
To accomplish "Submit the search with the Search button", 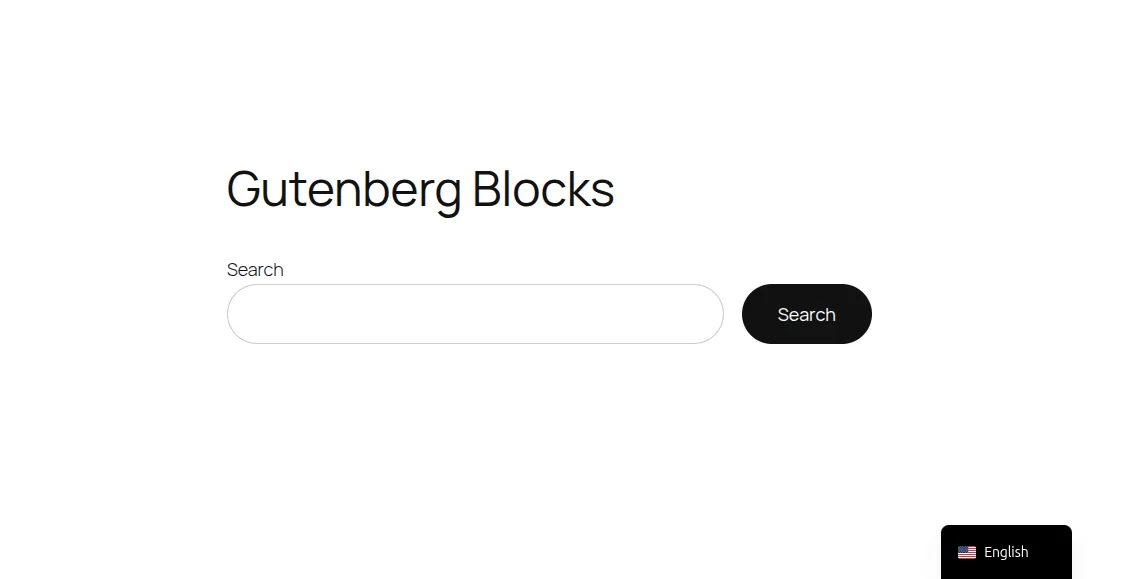I will coord(806,314).
